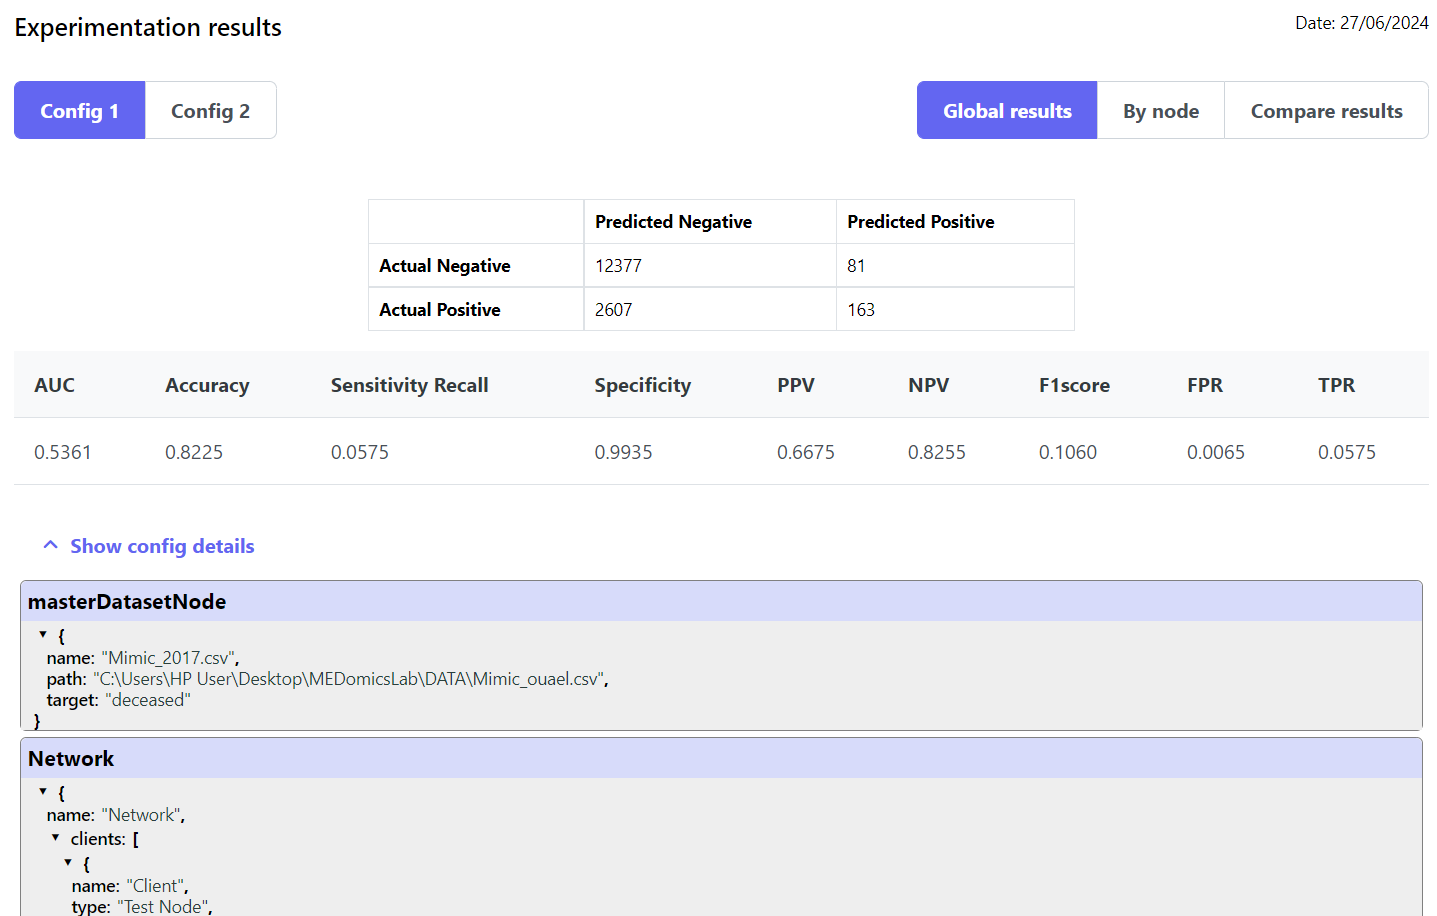The width and height of the screenshot is (1437, 916).
Task: Open the Compare results view
Action: (1325, 111)
